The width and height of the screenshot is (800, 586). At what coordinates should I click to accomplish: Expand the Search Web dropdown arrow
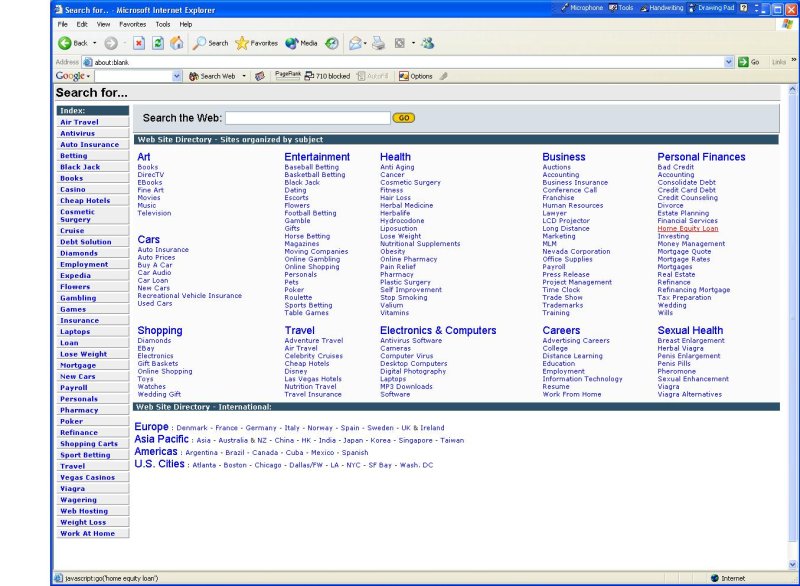coord(244,76)
